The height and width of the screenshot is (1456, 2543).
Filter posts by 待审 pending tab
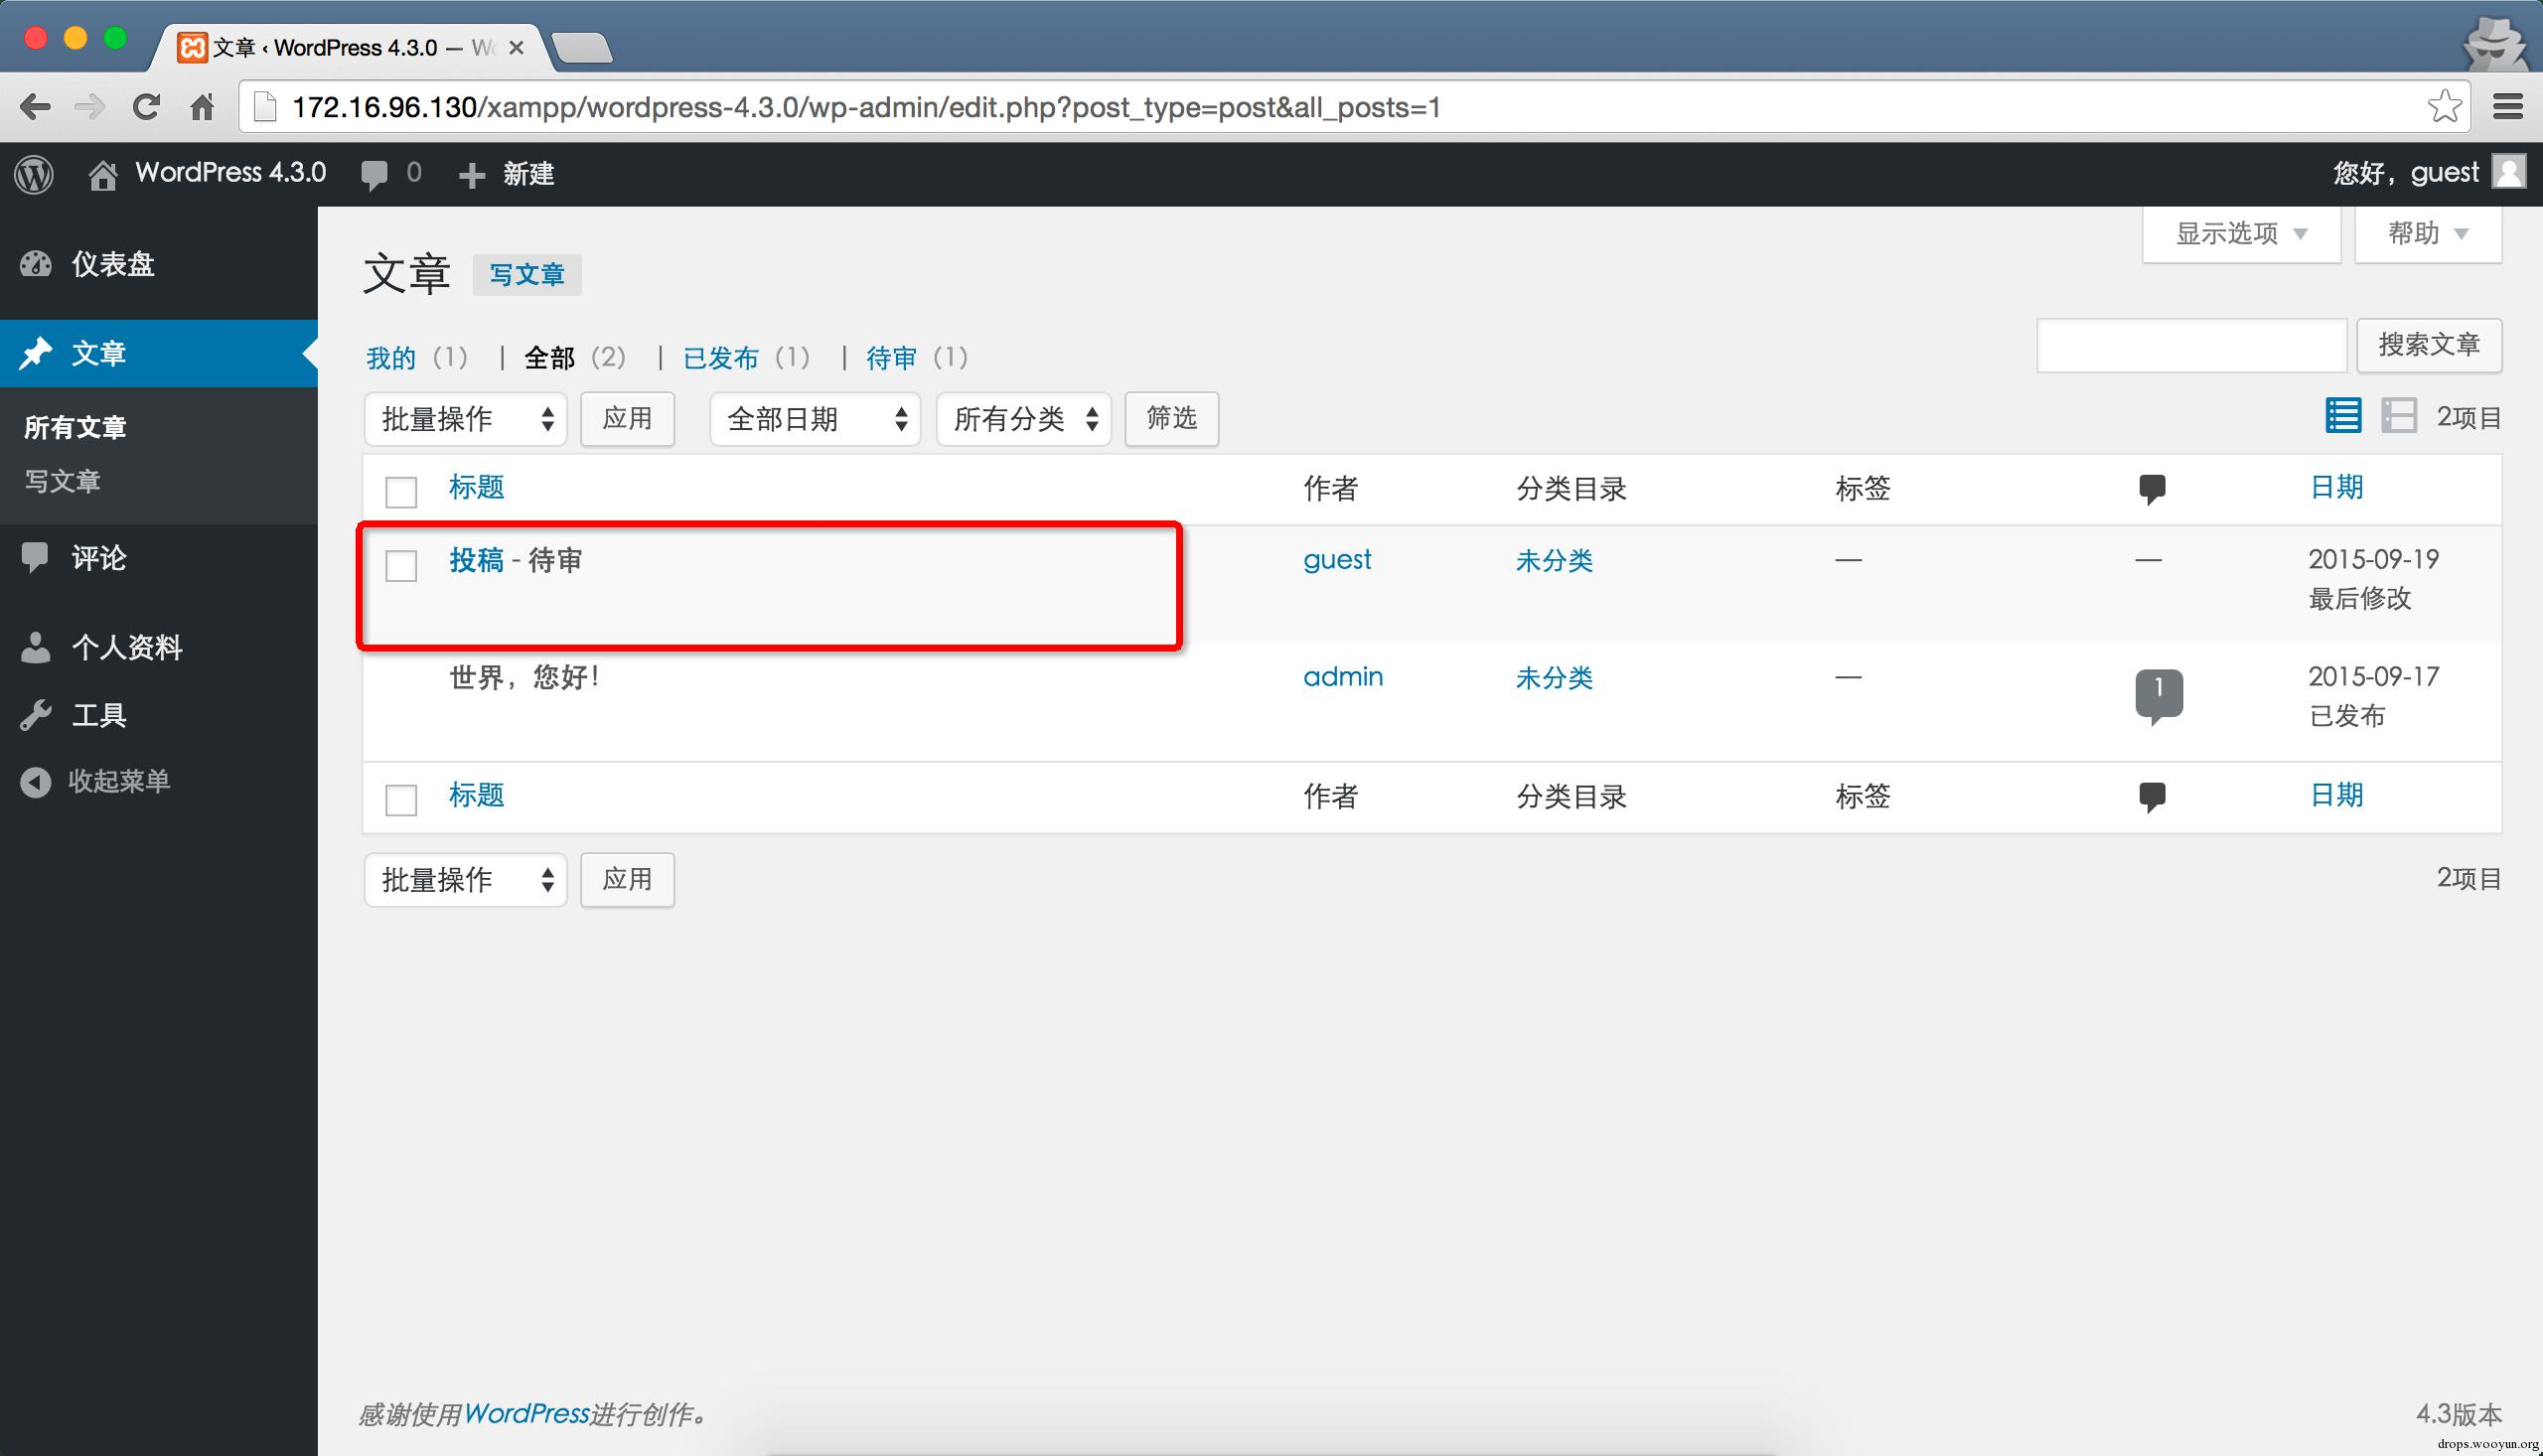click(x=890, y=358)
